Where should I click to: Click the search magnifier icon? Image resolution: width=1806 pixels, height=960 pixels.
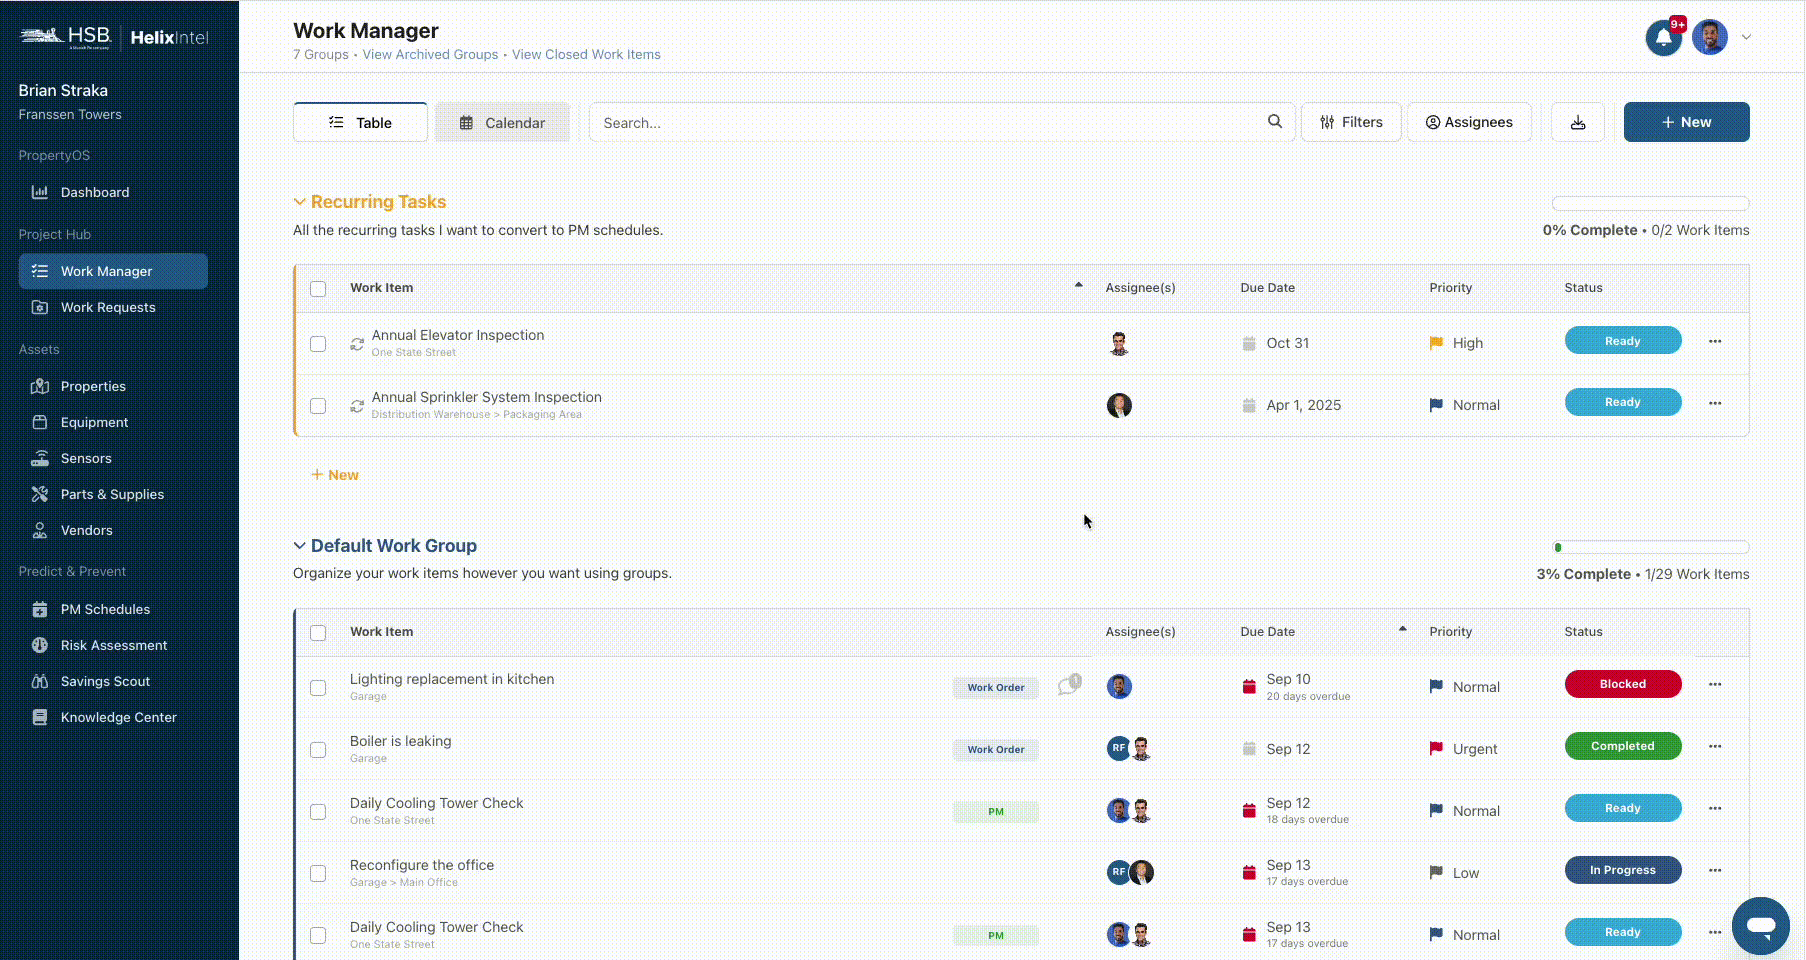pyautogui.click(x=1275, y=122)
